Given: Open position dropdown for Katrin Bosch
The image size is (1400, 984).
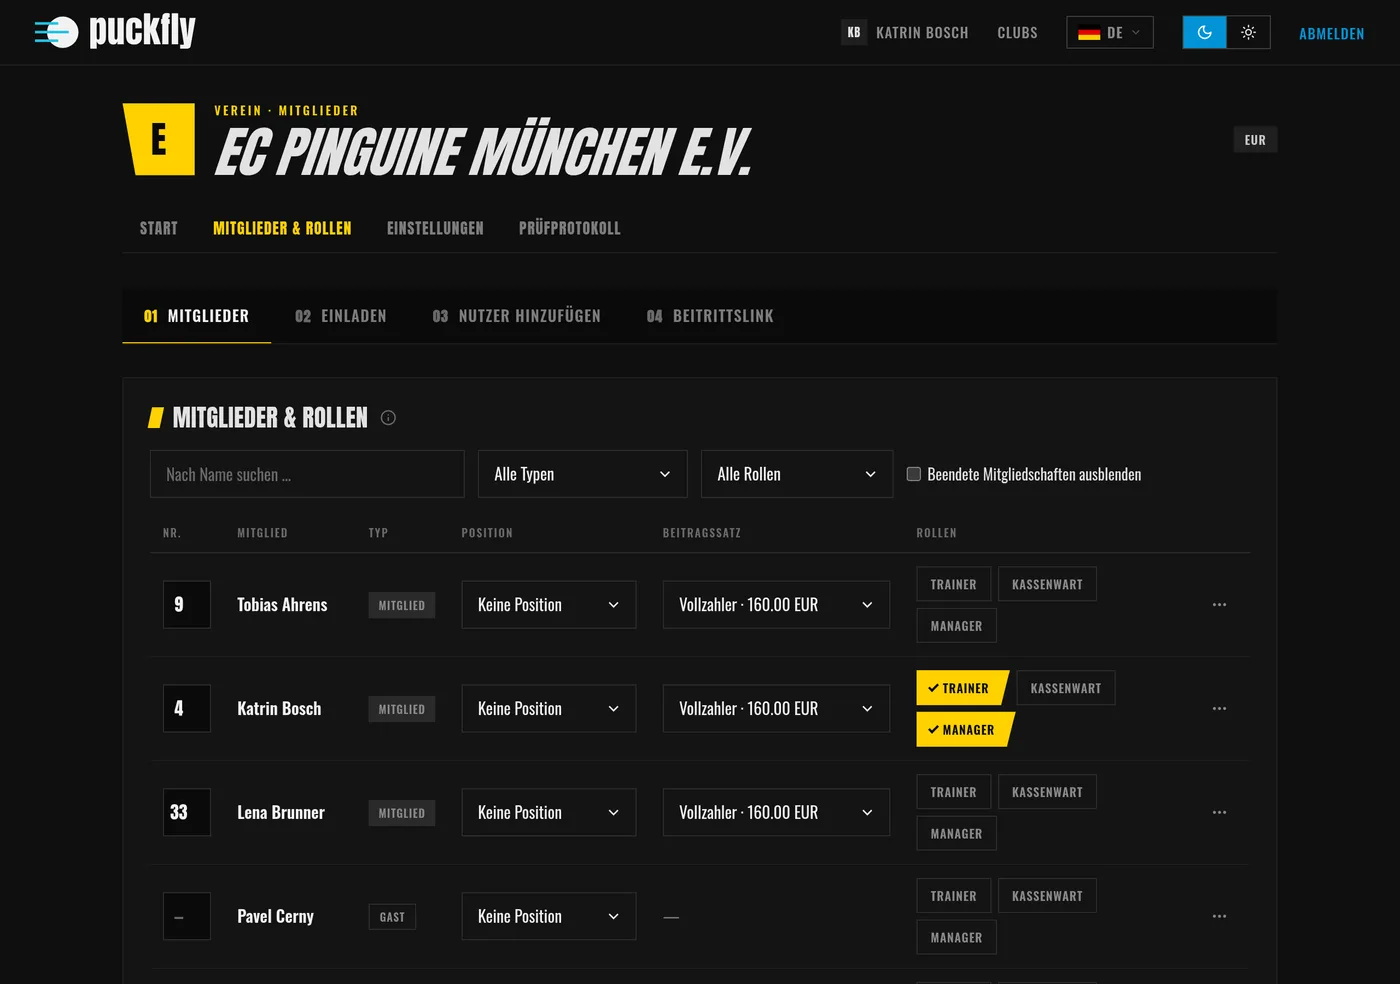Looking at the screenshot, I should (549, 709).
